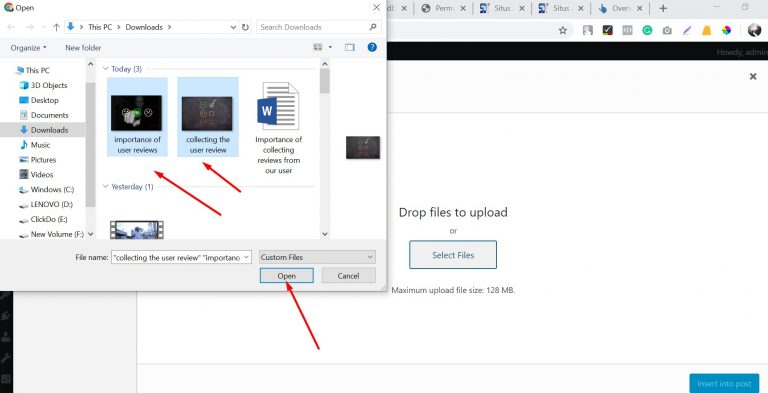The width and height of the screenshot is (768, 393).
Task: Toggle the preview pane icon
Action: (349, 47)
